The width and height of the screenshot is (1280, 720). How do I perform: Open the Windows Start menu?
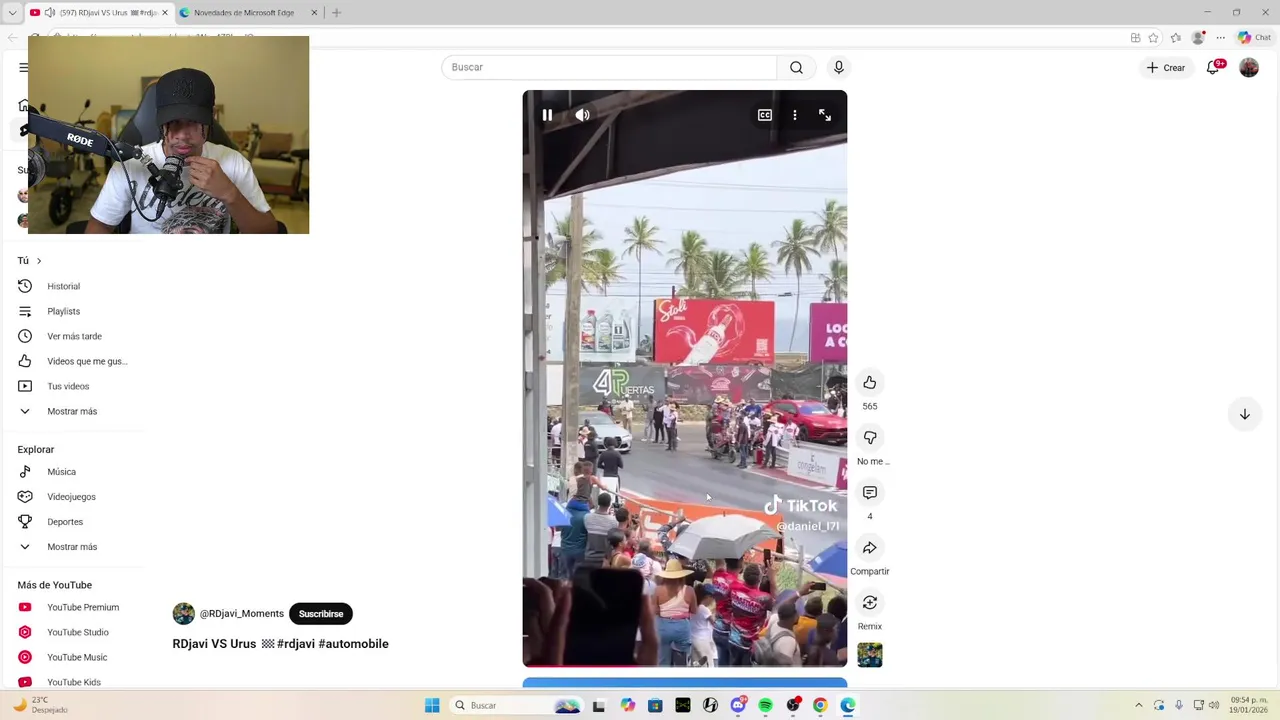tap(432, 706)
